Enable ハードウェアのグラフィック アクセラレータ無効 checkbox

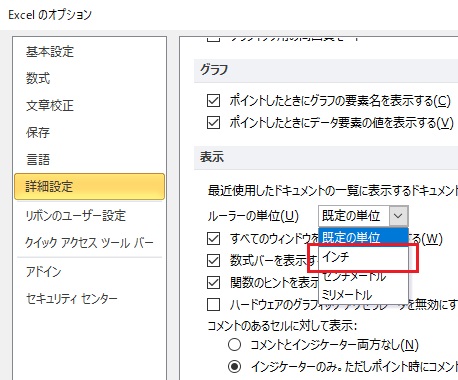213,304
